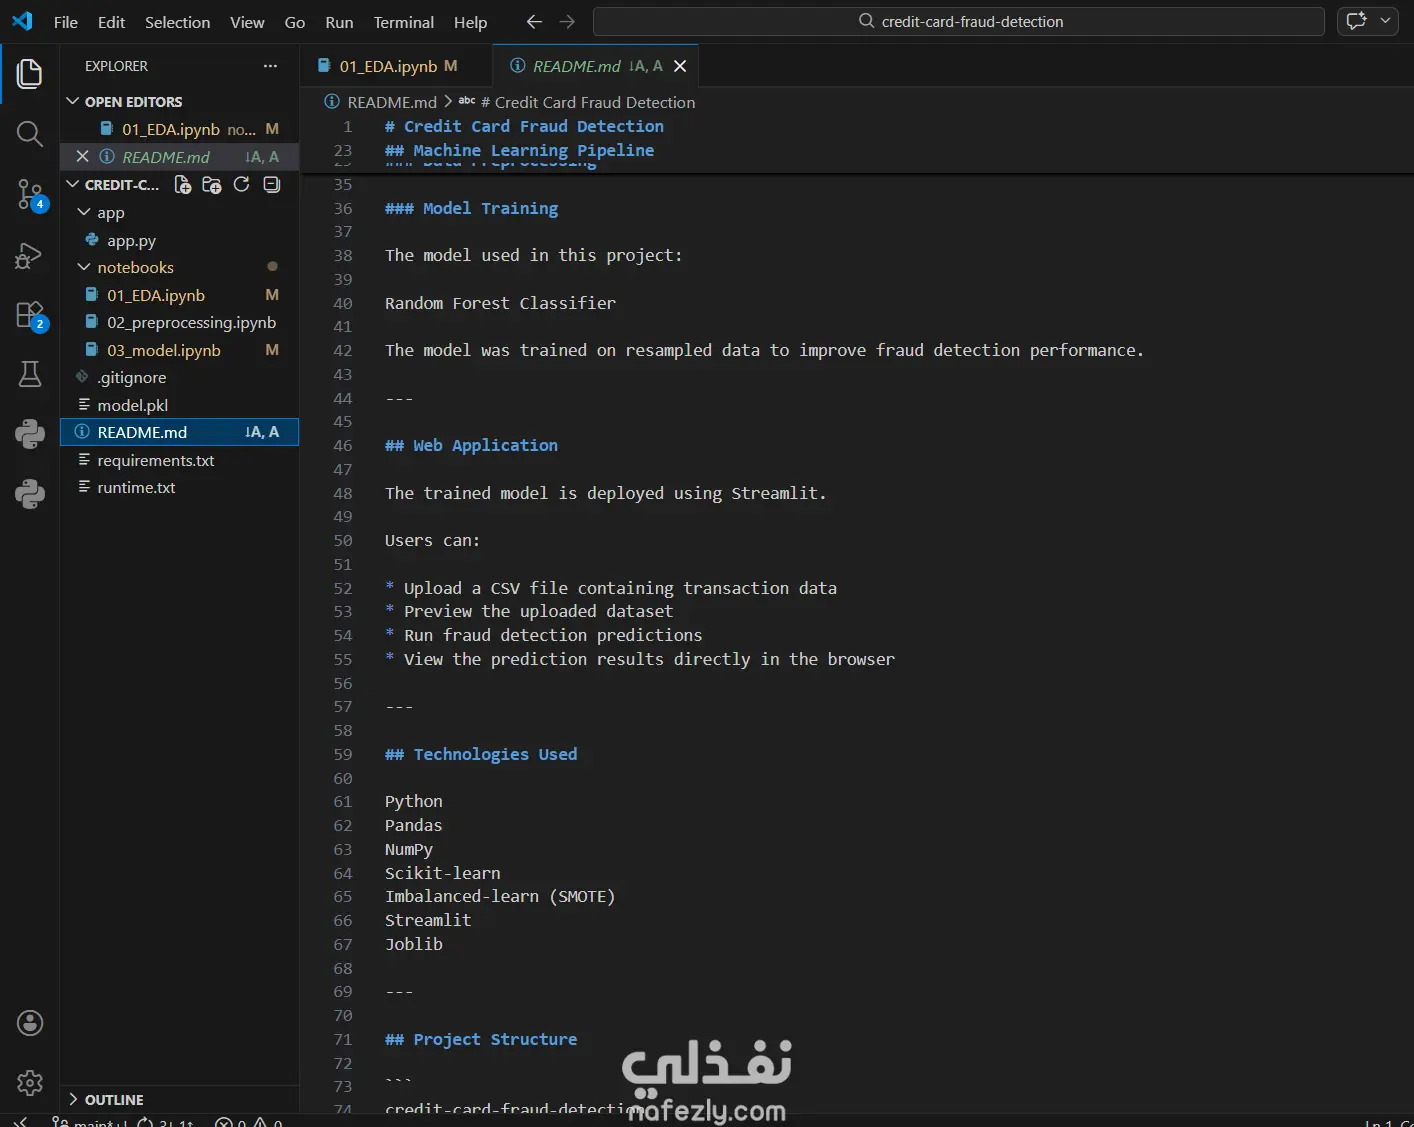
Task: Open model.pkl in the file tree
Action: (x=180, y=405)
